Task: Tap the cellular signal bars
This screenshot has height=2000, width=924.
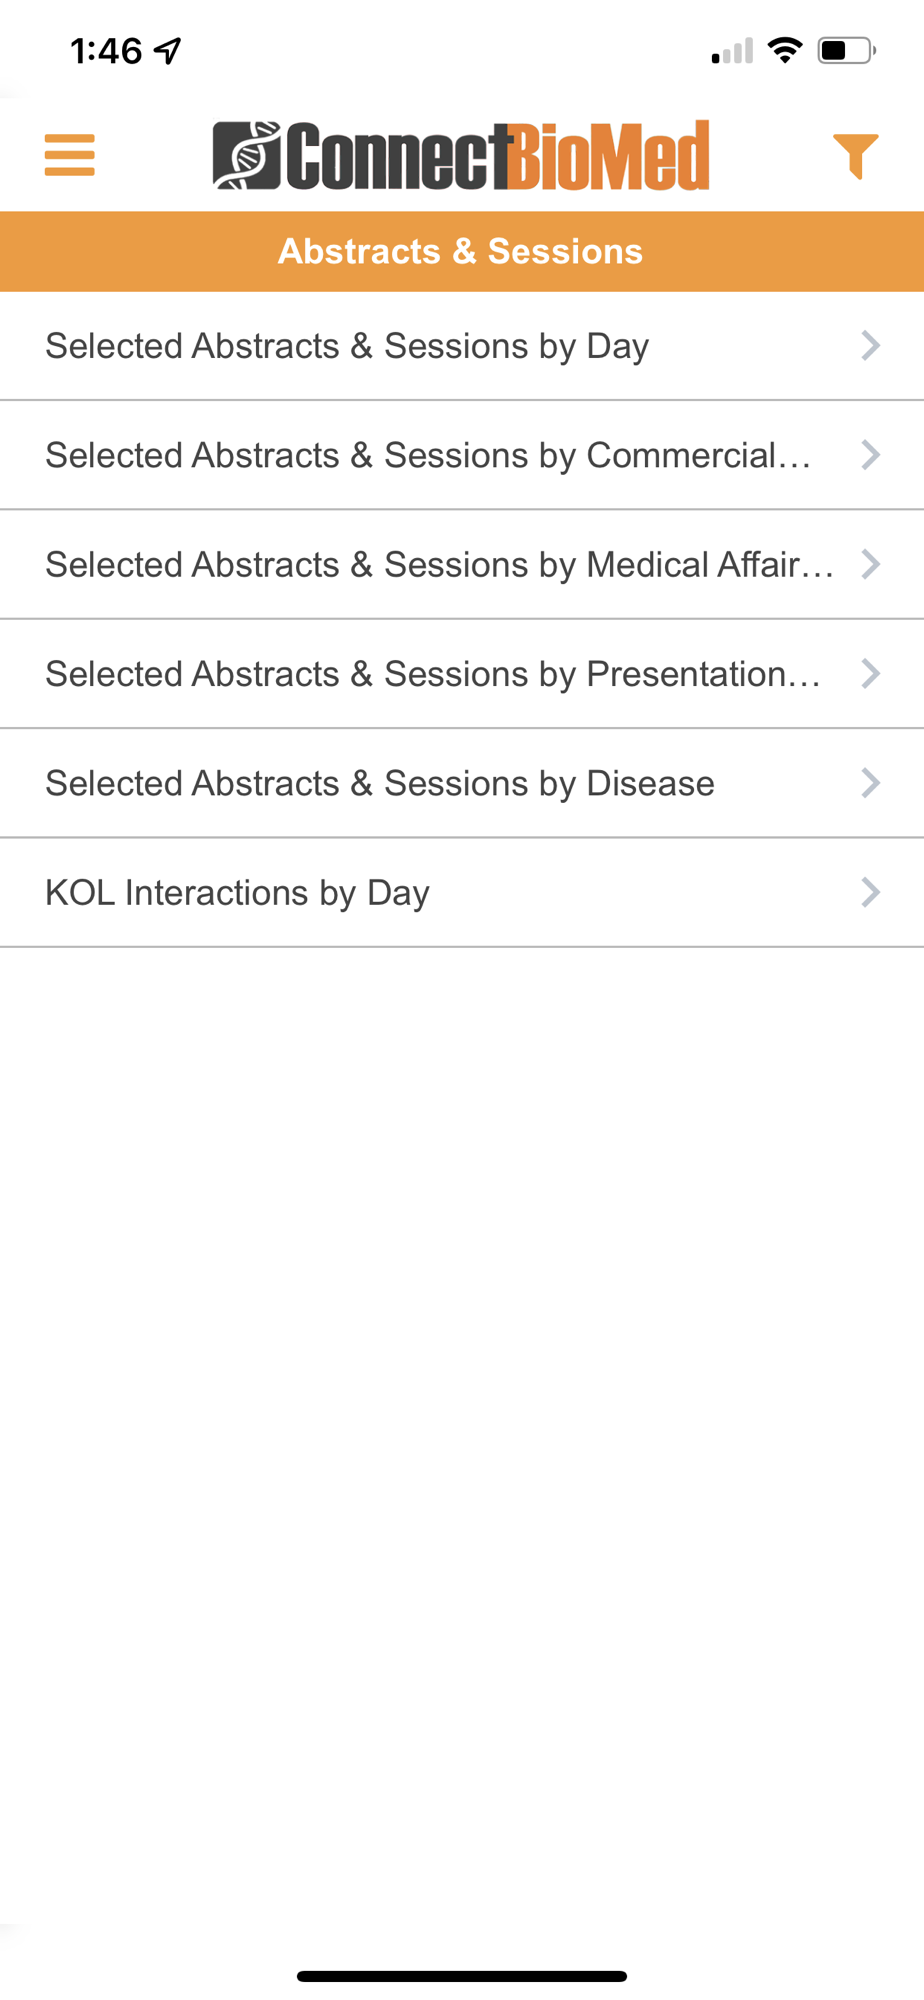Action: coord(732,51)
